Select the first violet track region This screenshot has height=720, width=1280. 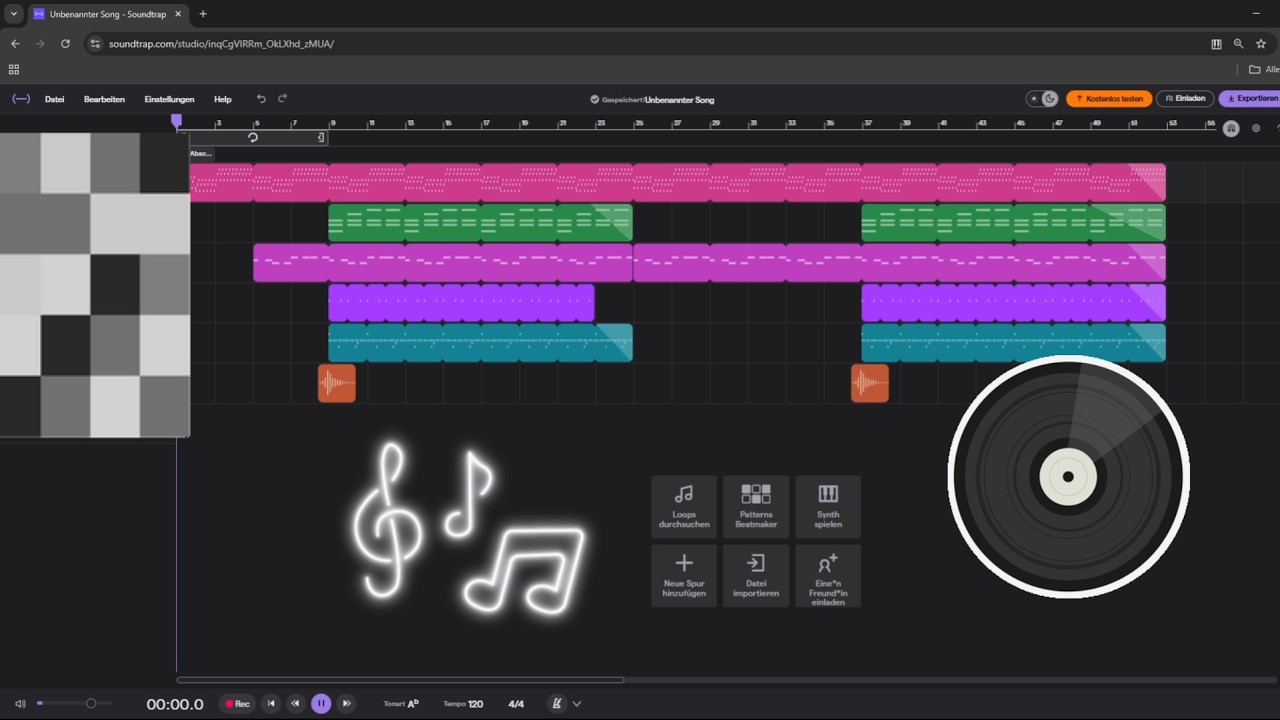(x=461, y=303)
